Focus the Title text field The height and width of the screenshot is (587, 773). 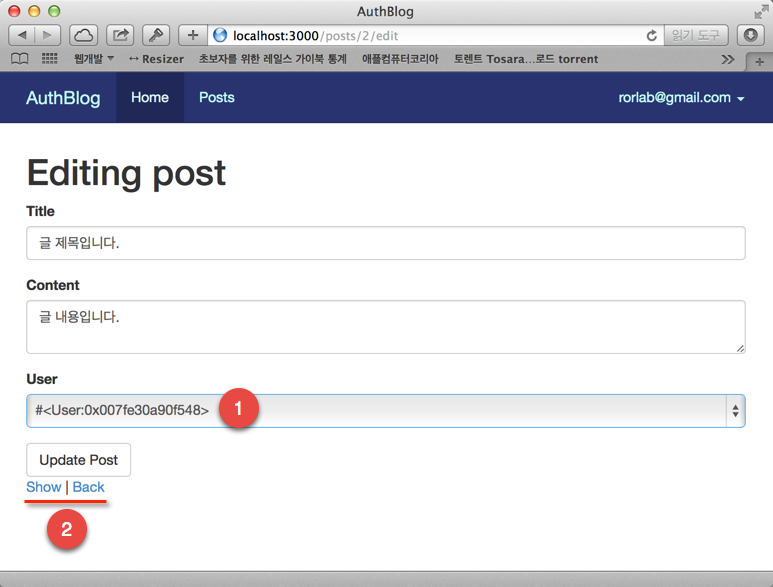coord(385,243)
